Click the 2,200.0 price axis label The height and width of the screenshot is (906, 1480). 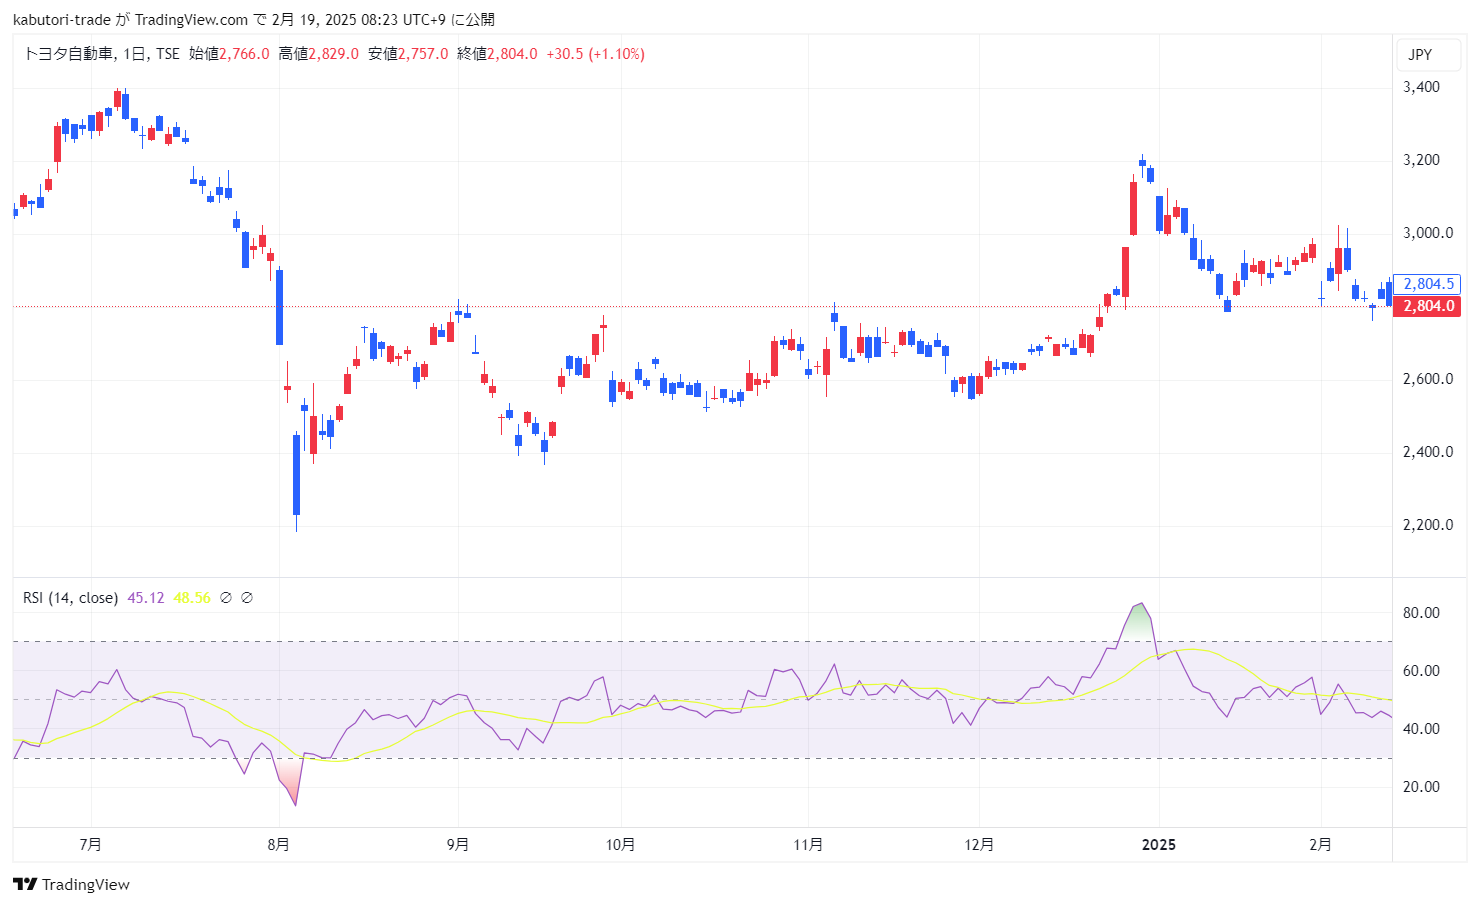[x=1428, y=525]
